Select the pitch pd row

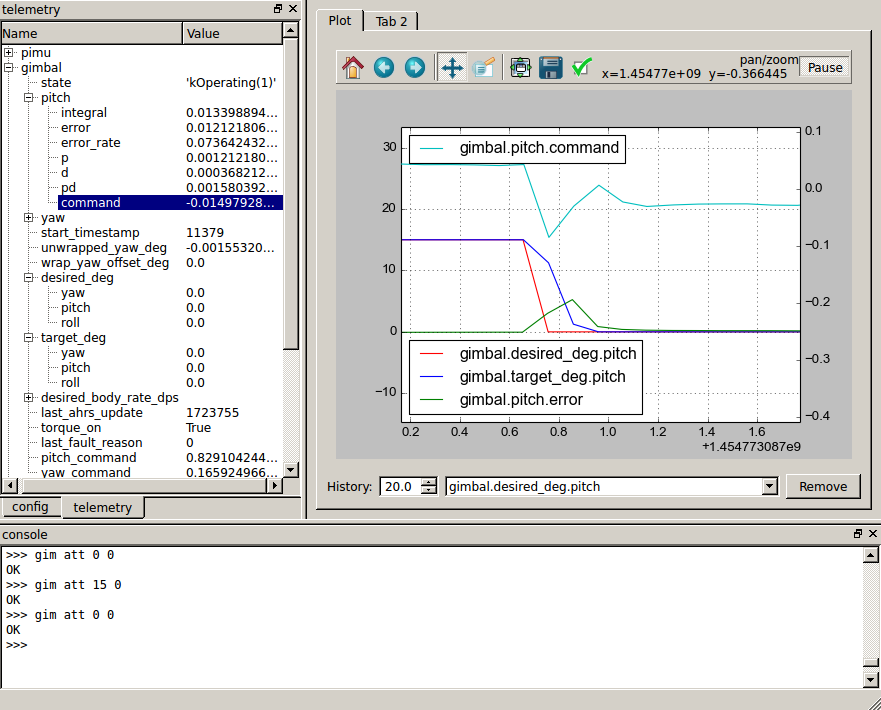tap(142, 188)
